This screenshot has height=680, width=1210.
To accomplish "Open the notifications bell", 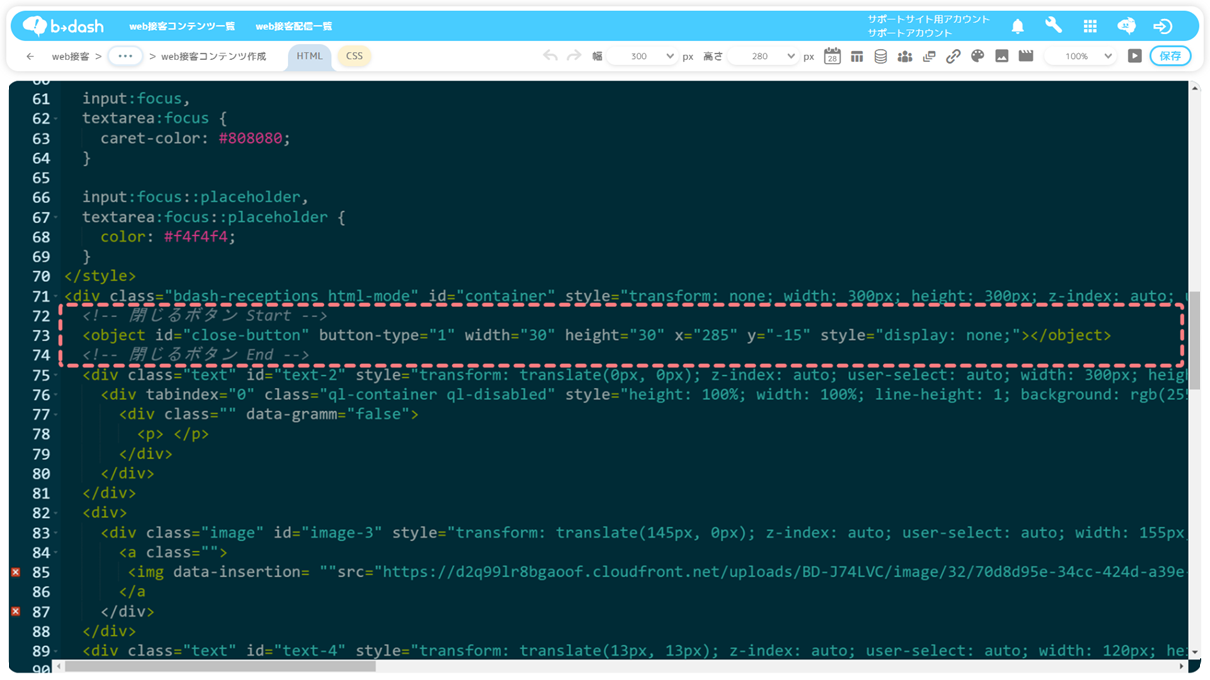I will tap(1018, 26).
